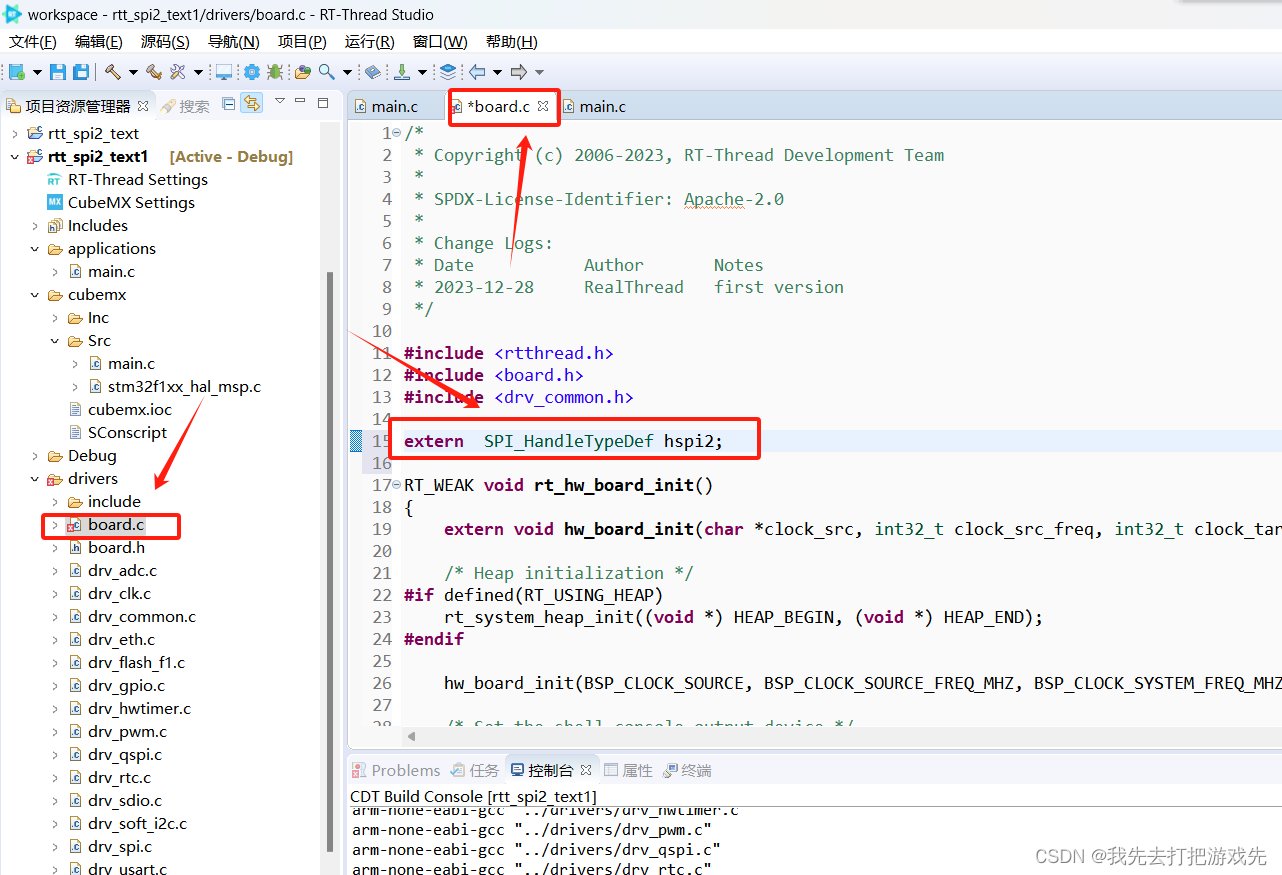Screen dimensions: 1282x875
Task: Click the magnifier Search toolbar icon
Action: (x=326, y=72)
